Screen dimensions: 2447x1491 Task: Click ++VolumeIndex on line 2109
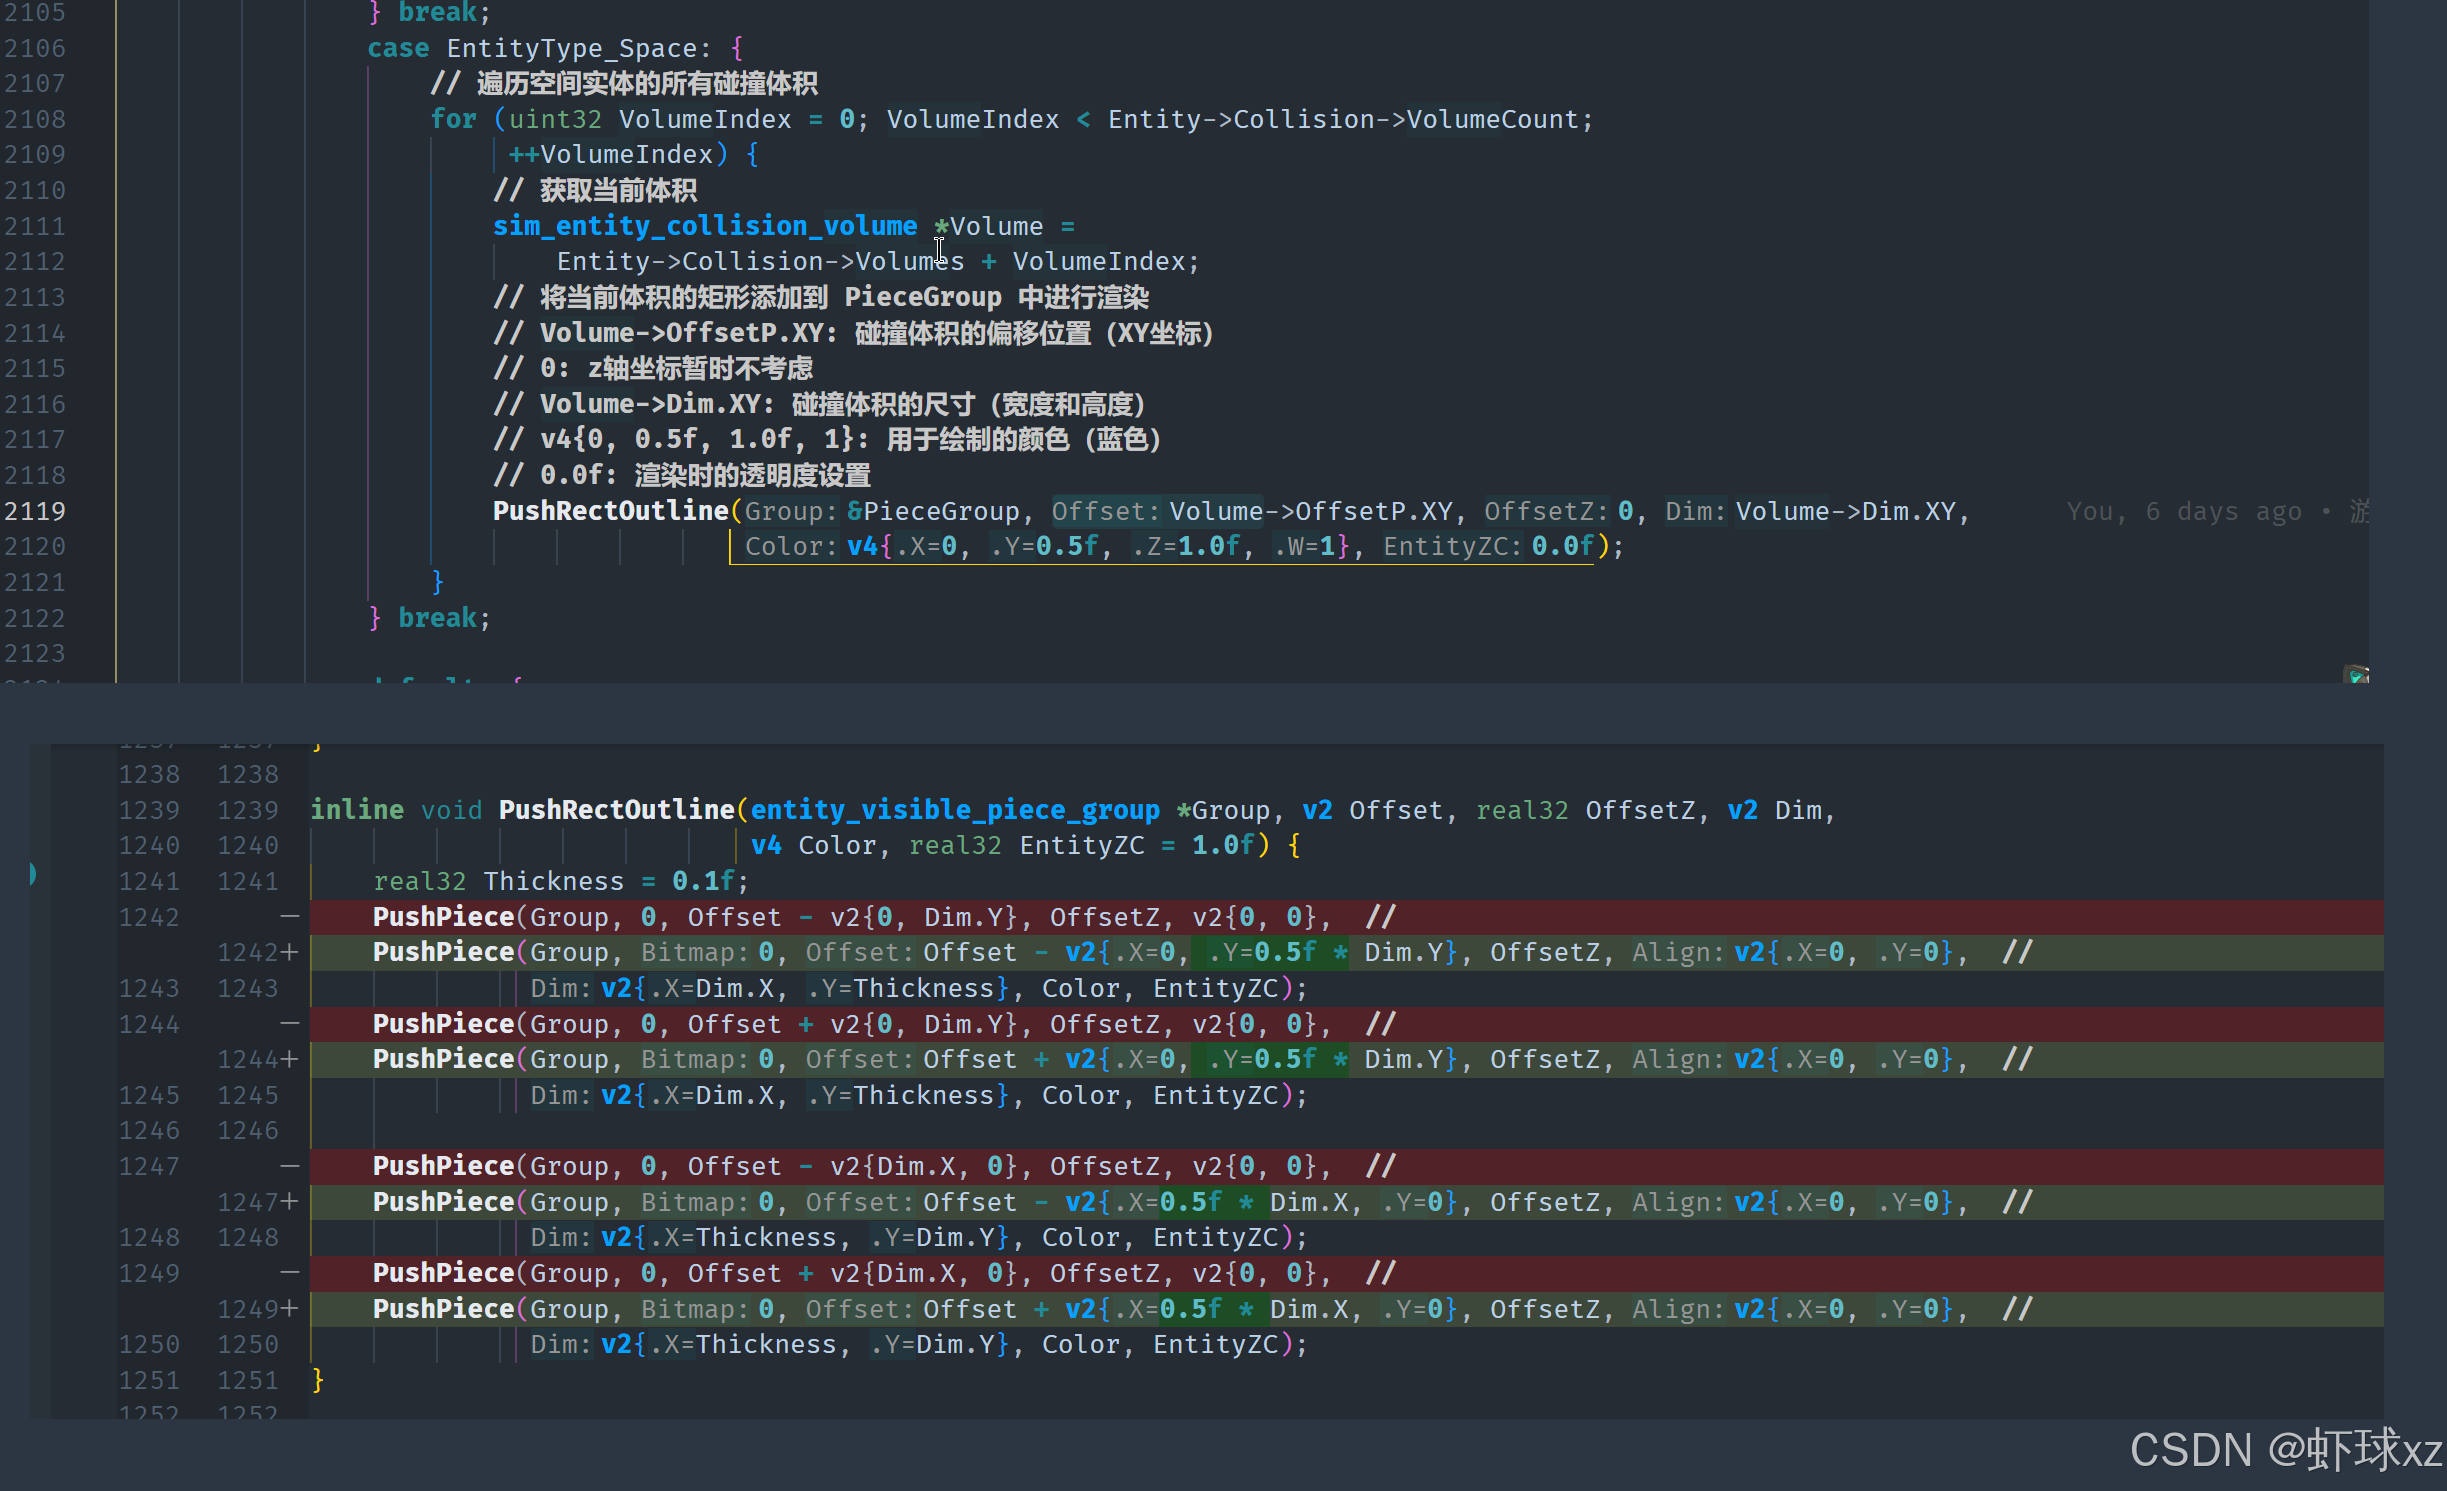611,154
